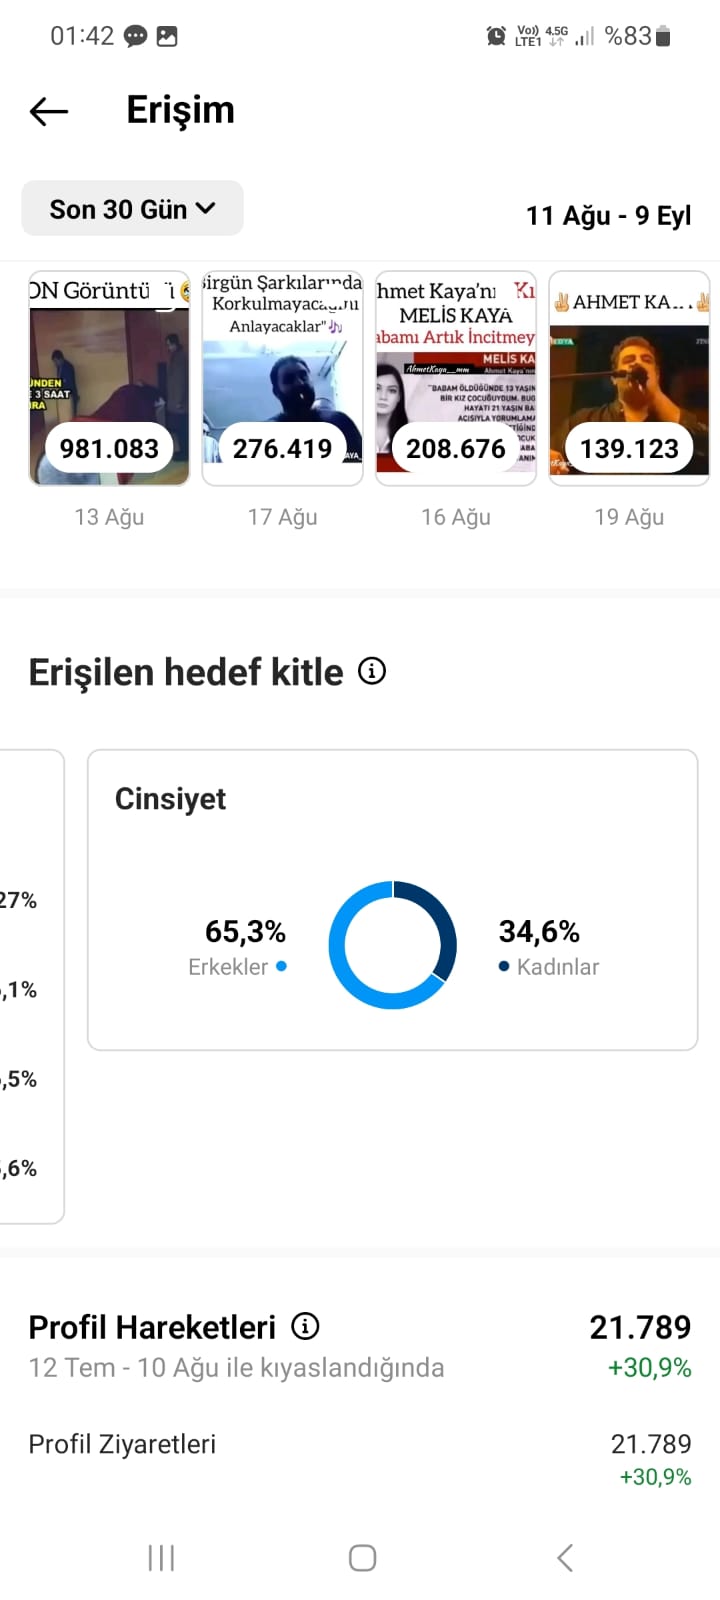Tap the Android navigation back chevron

[565, 1557]
